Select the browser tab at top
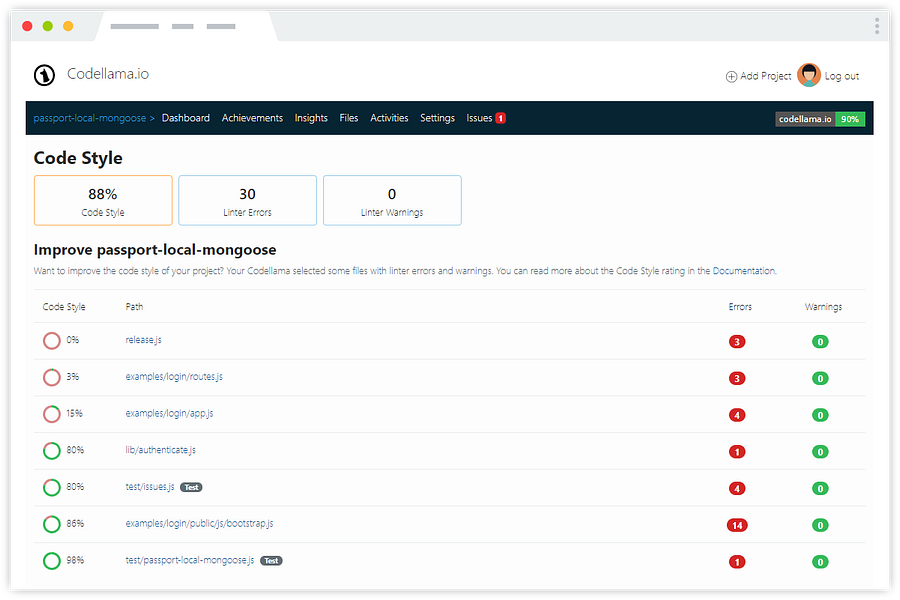 coord(187,27)
